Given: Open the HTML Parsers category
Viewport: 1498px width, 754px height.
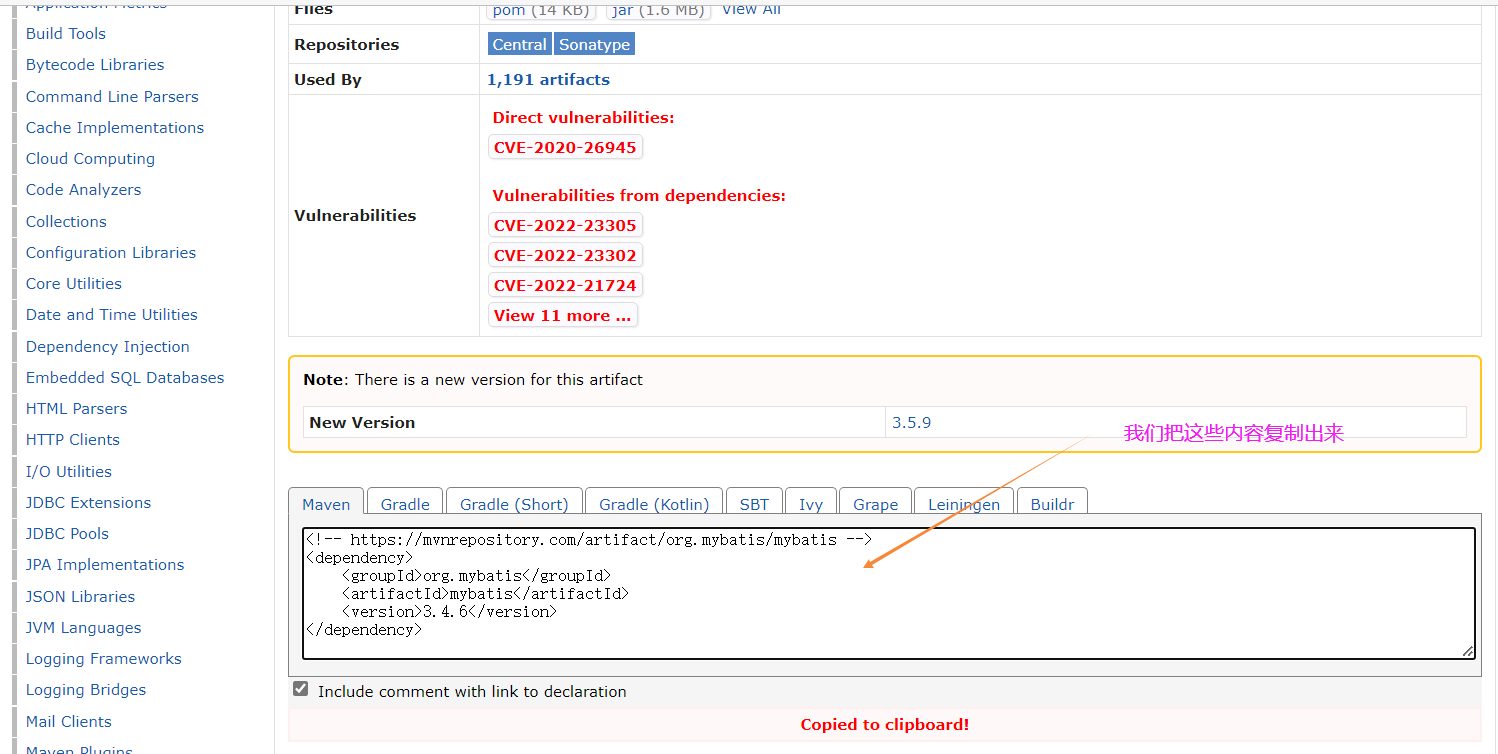Looking at the screenshot, I should (77, 408).
